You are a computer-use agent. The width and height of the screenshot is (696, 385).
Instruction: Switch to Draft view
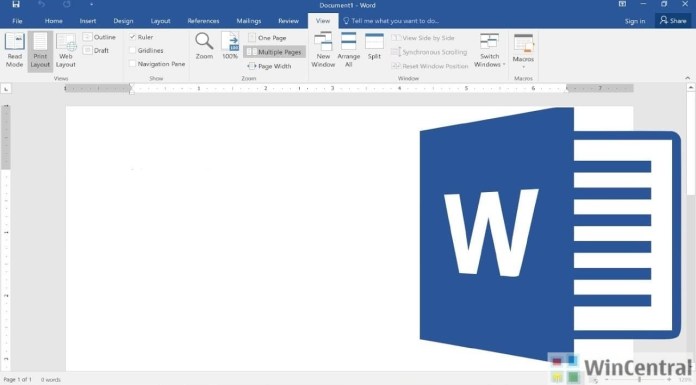[96, 51]
